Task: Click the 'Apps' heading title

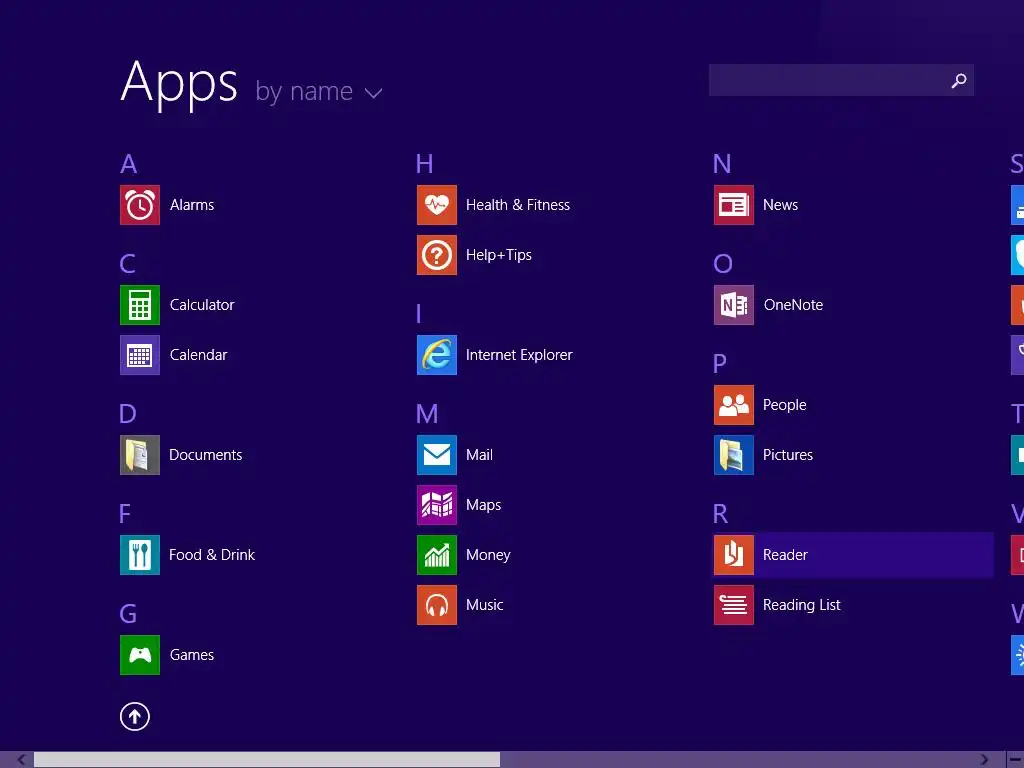Action: pos(180,84)
